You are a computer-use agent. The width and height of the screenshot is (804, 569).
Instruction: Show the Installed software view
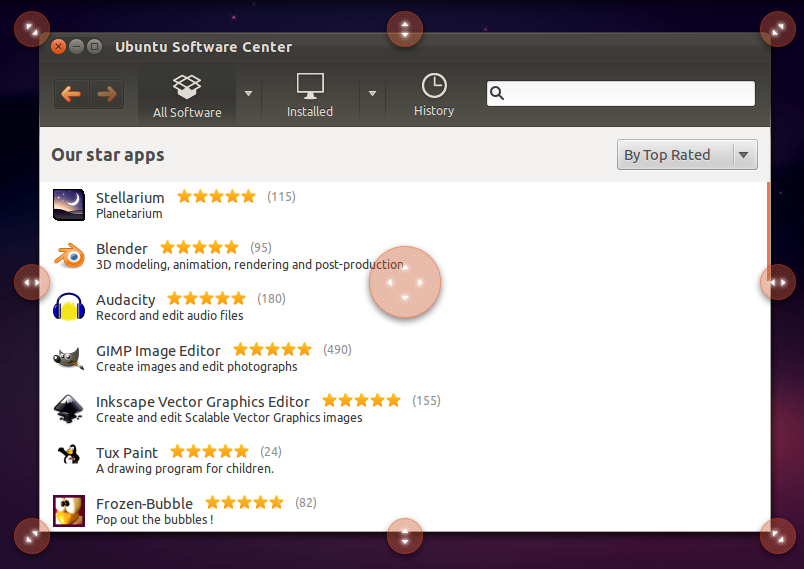pos(310,96)
